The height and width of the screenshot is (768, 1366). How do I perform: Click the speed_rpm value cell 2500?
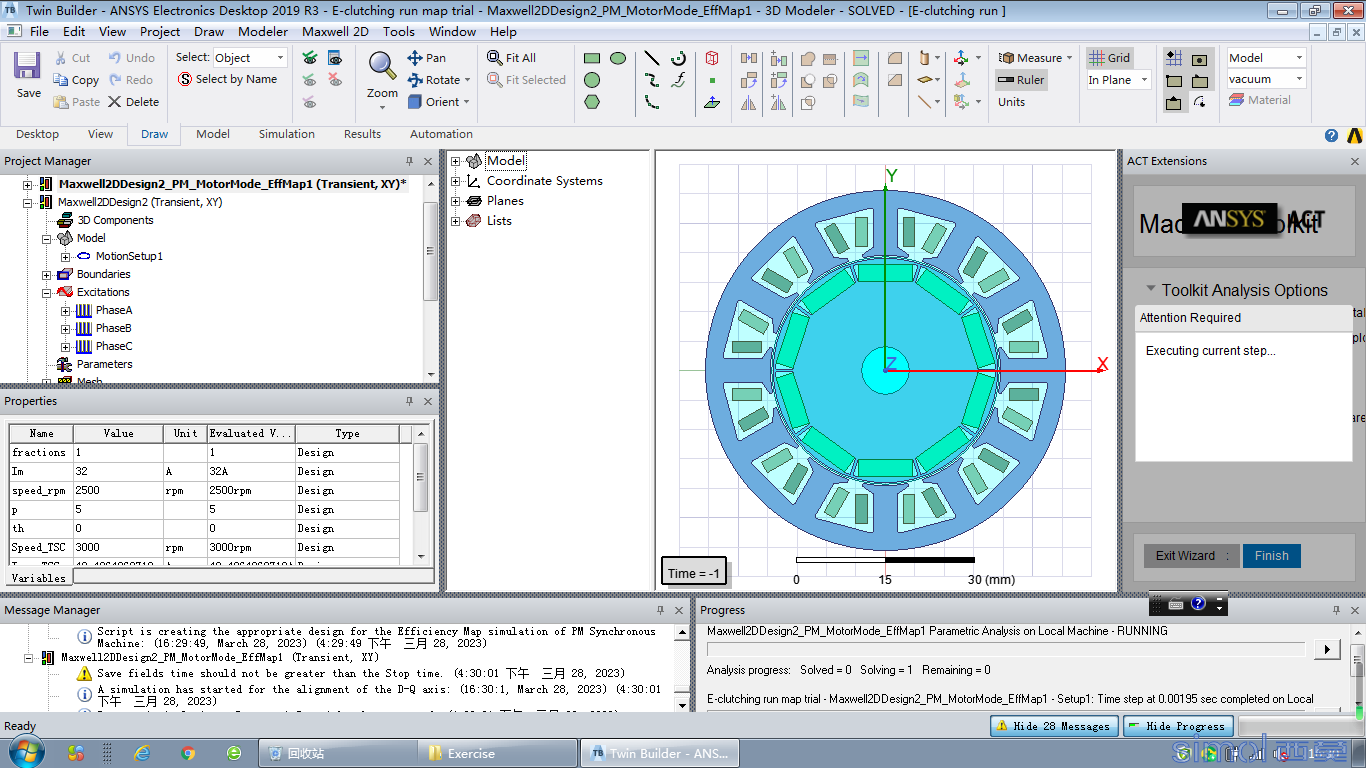(x=118, y=490)
